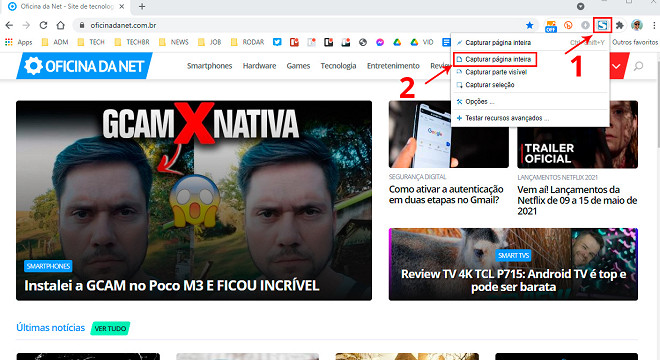Click the Gmail phone thumbnail image
Viewport: 660px width, 360px height.
pos(449,134)
